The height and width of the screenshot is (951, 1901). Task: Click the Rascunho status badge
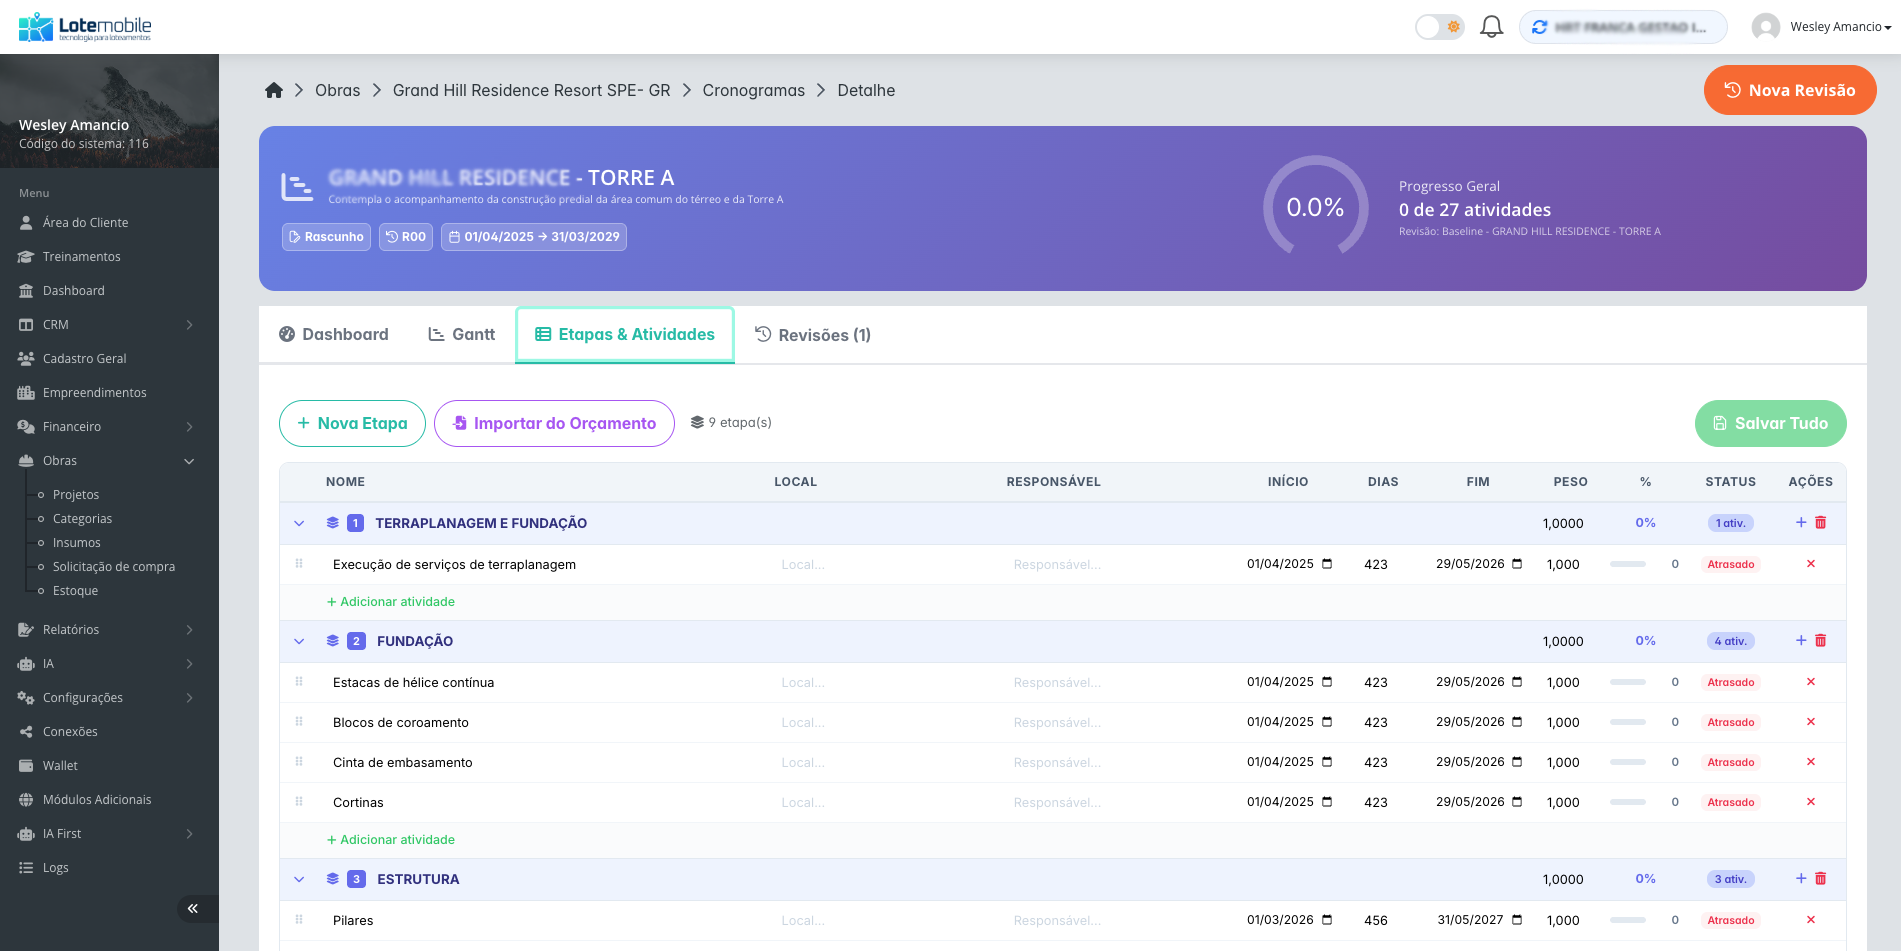tap(326, 237)
